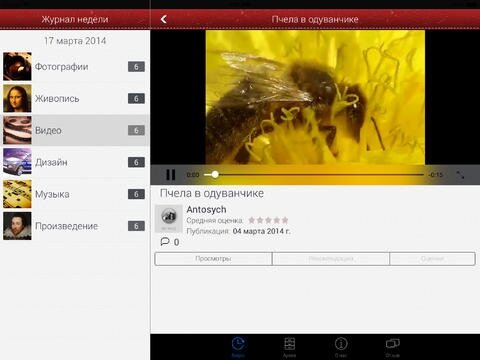
Task: Open the Живопись category
Action: 75,99
